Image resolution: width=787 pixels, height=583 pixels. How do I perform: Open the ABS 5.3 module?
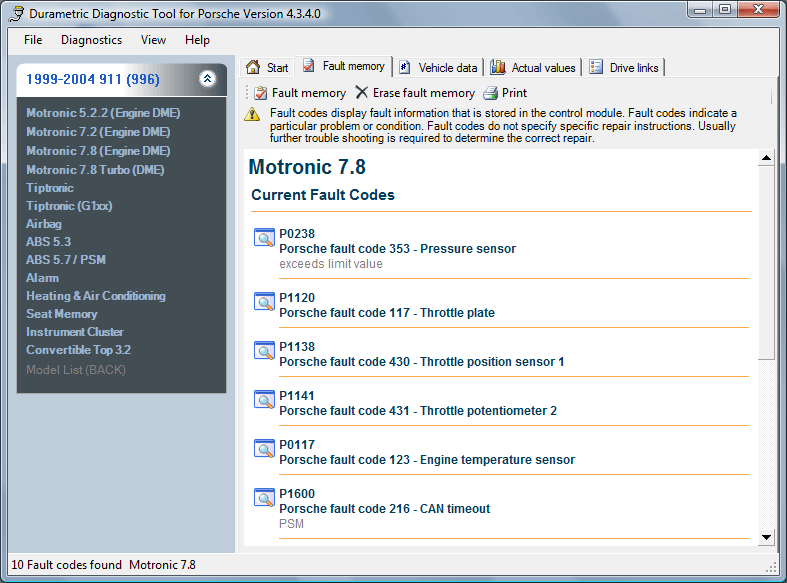point(48,242)
